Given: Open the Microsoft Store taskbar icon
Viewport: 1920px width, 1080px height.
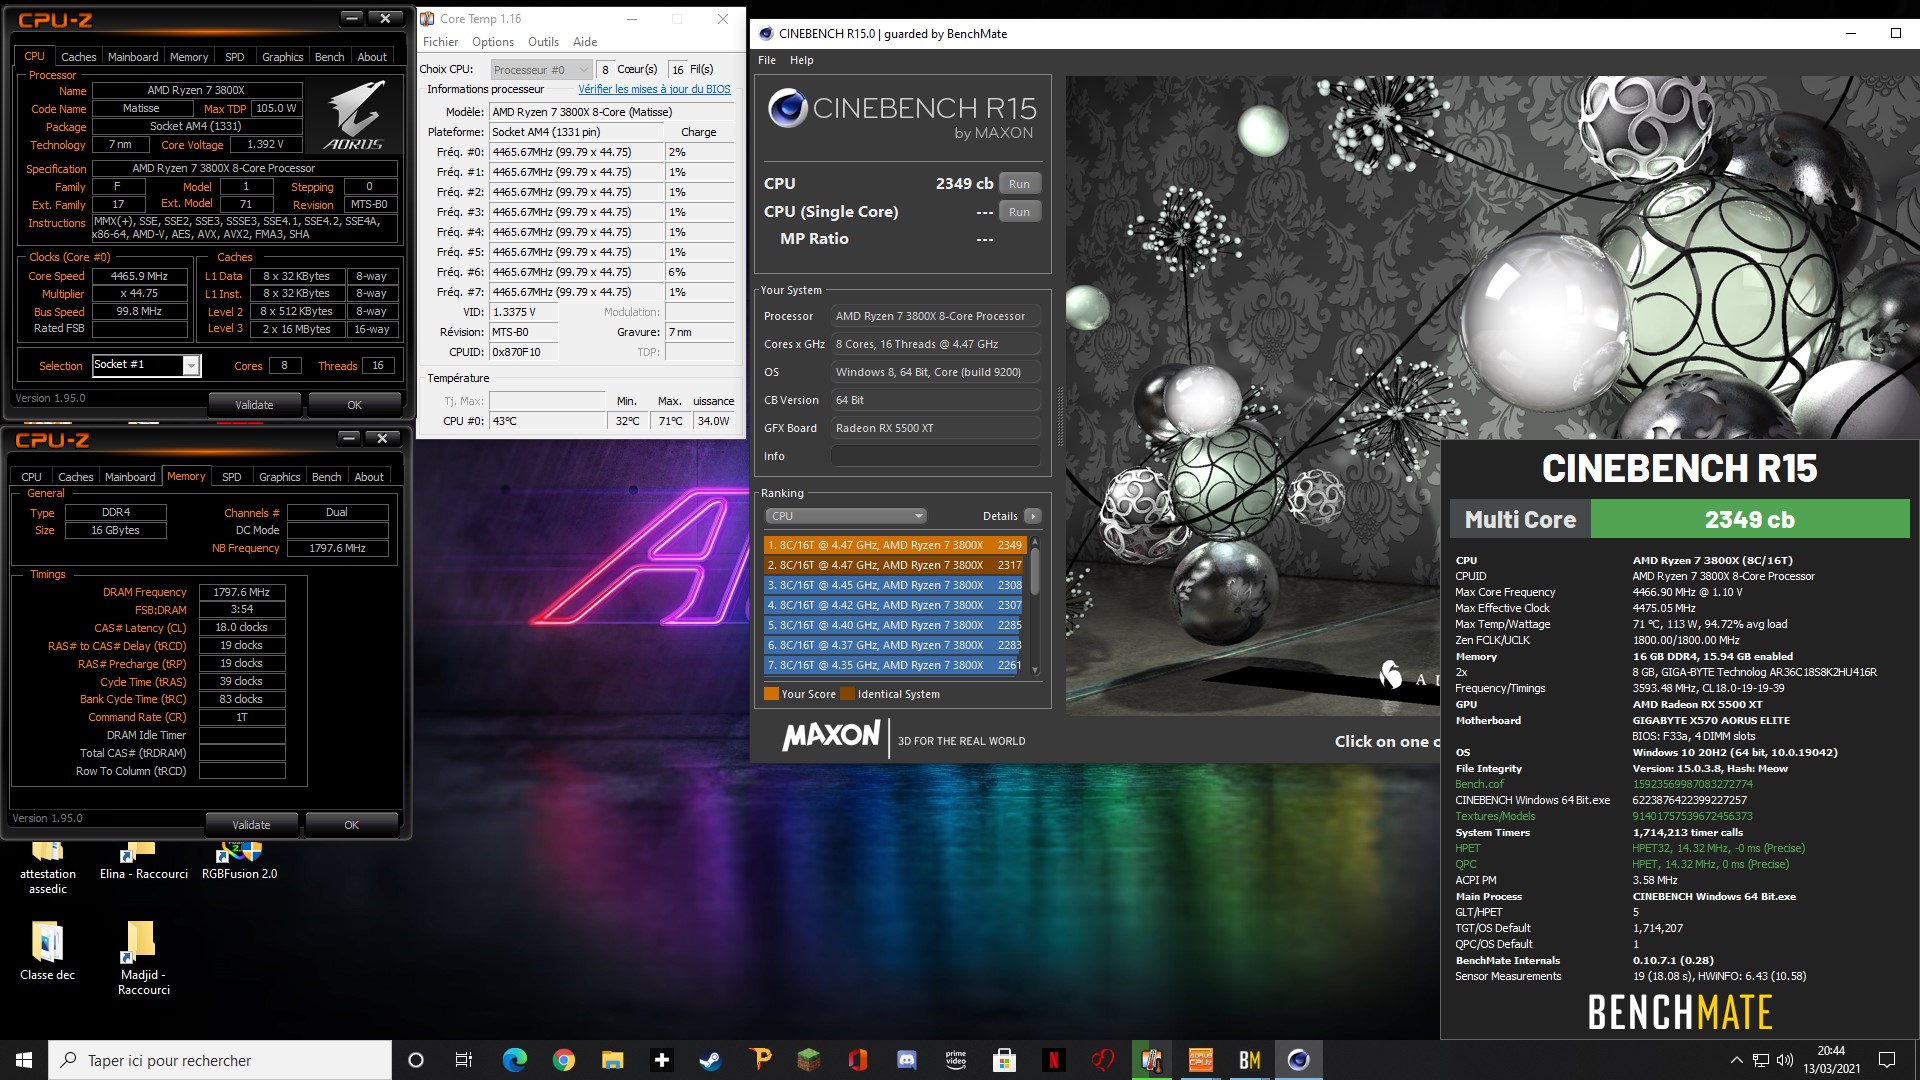Looking at the screenshot, I should point(1004,1060).
